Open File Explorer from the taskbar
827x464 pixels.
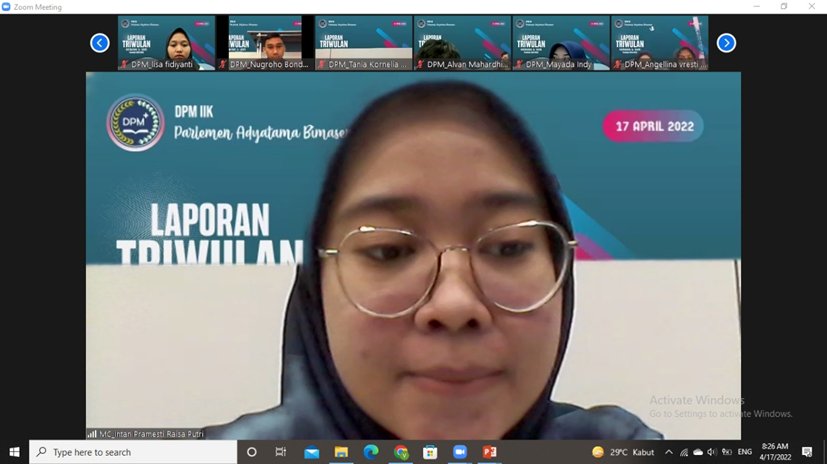coord(341,452)
